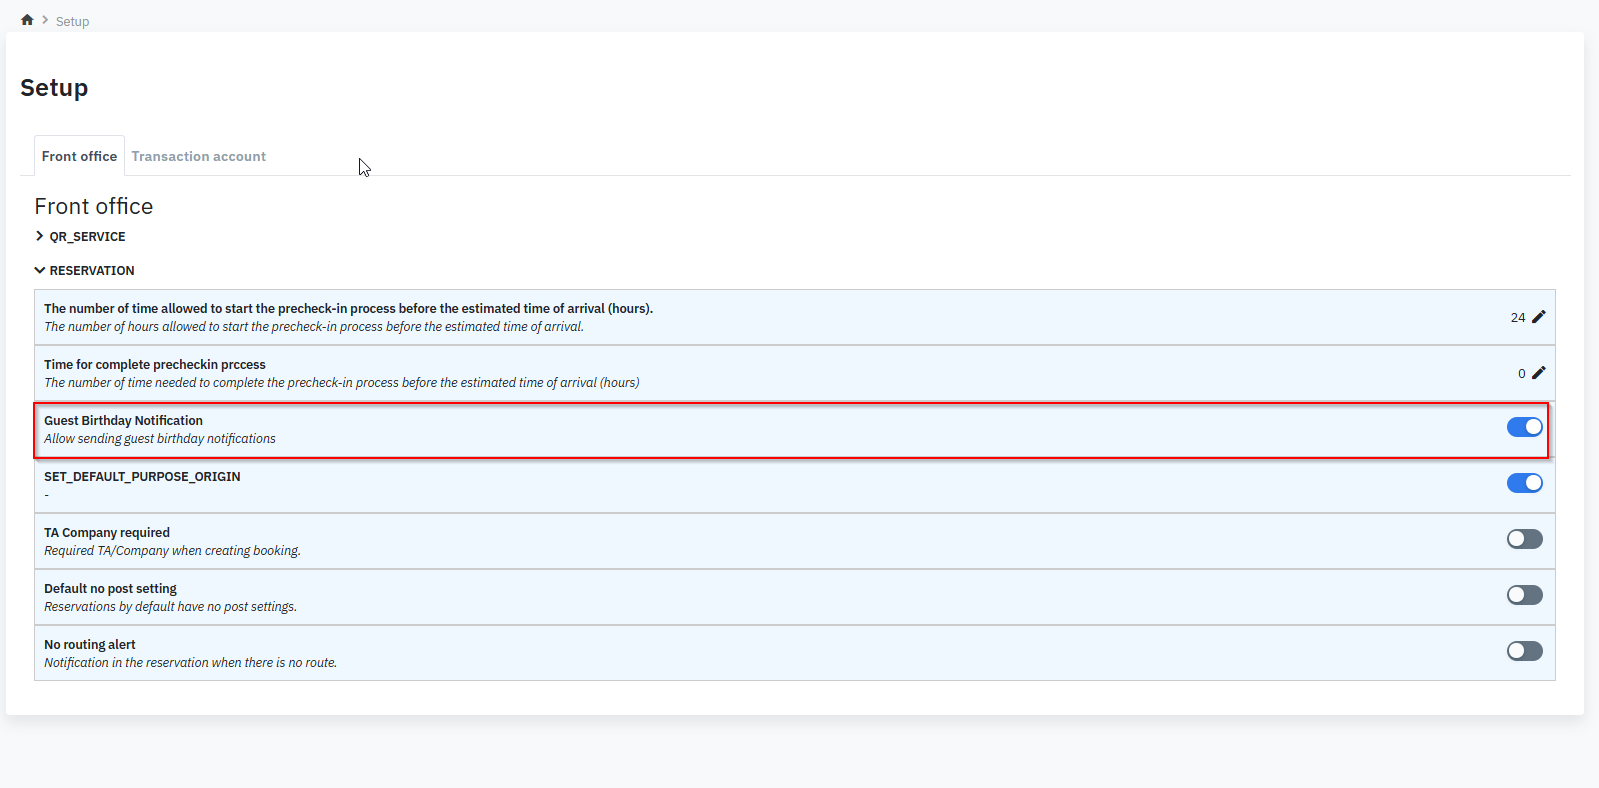Click the Front office section heading
The image size is (1599, 788).
tap(94, 207)
